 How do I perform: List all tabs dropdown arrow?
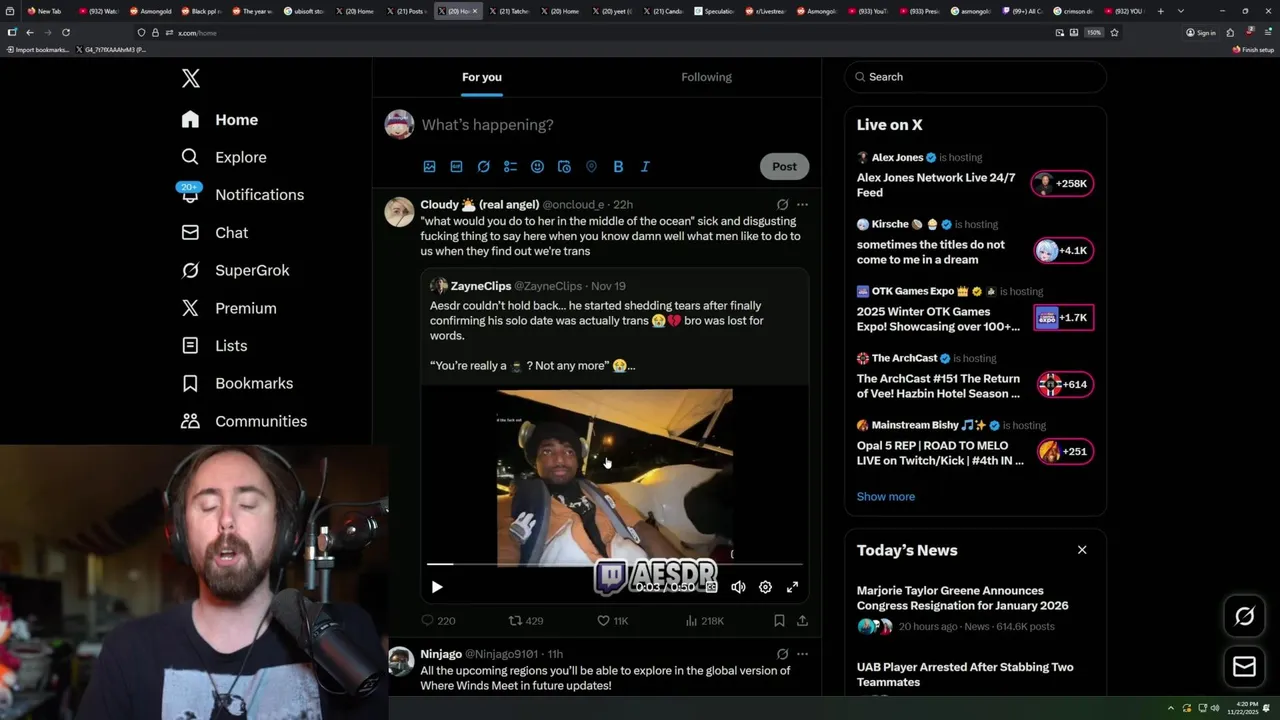(x=1181, y=11)
